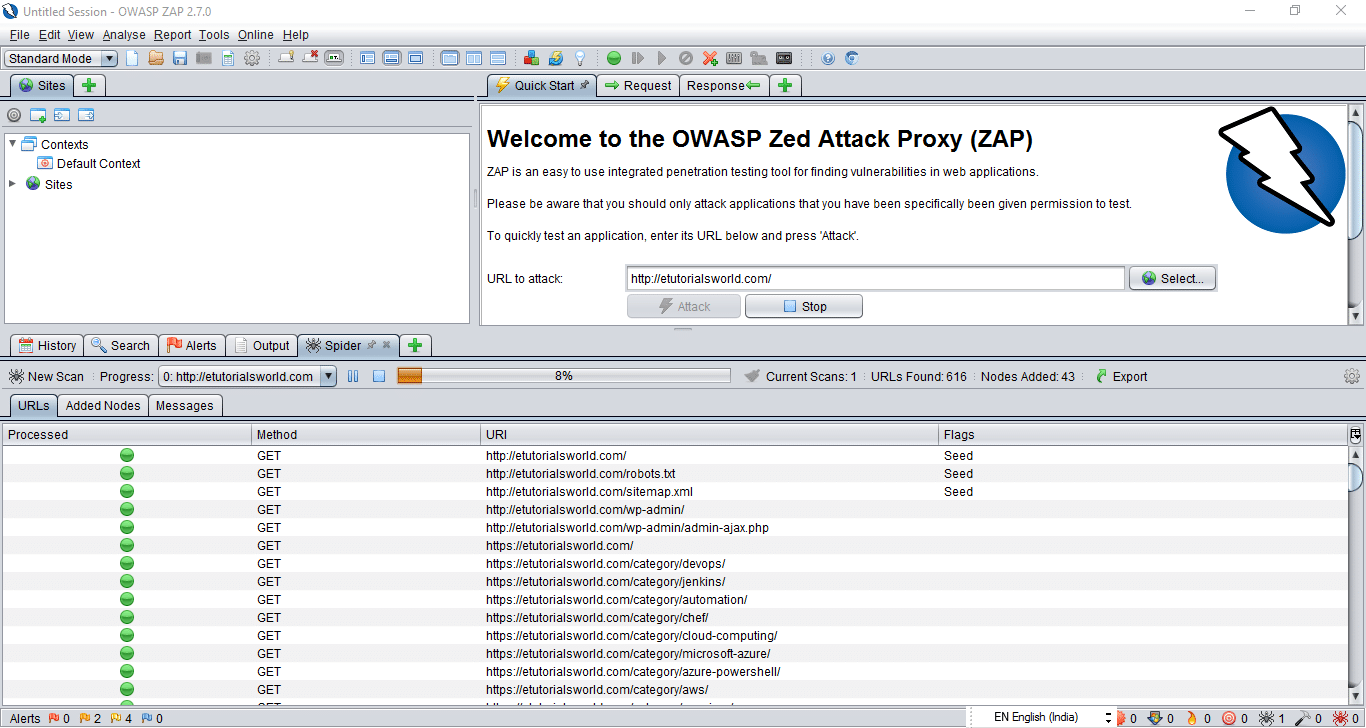Click the URL to attack input field

875,279
